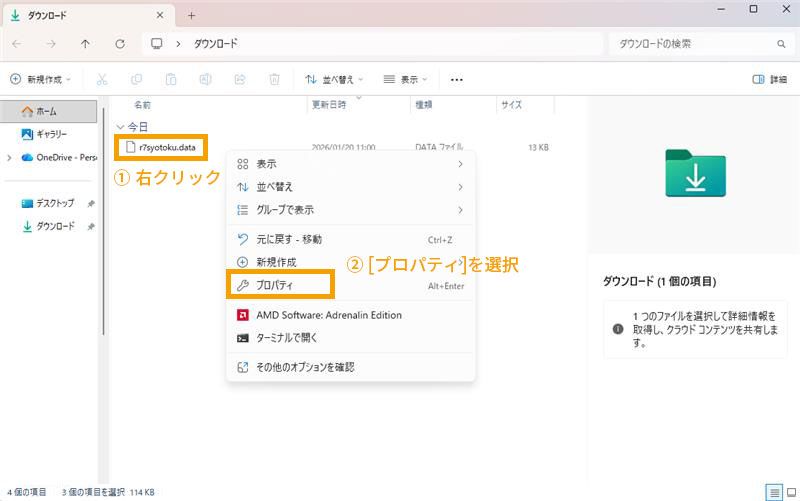Choose 元に戻す - 移動 in context menu
The width and height of the screenshot is (800, 501).
[x=351, y=239]
